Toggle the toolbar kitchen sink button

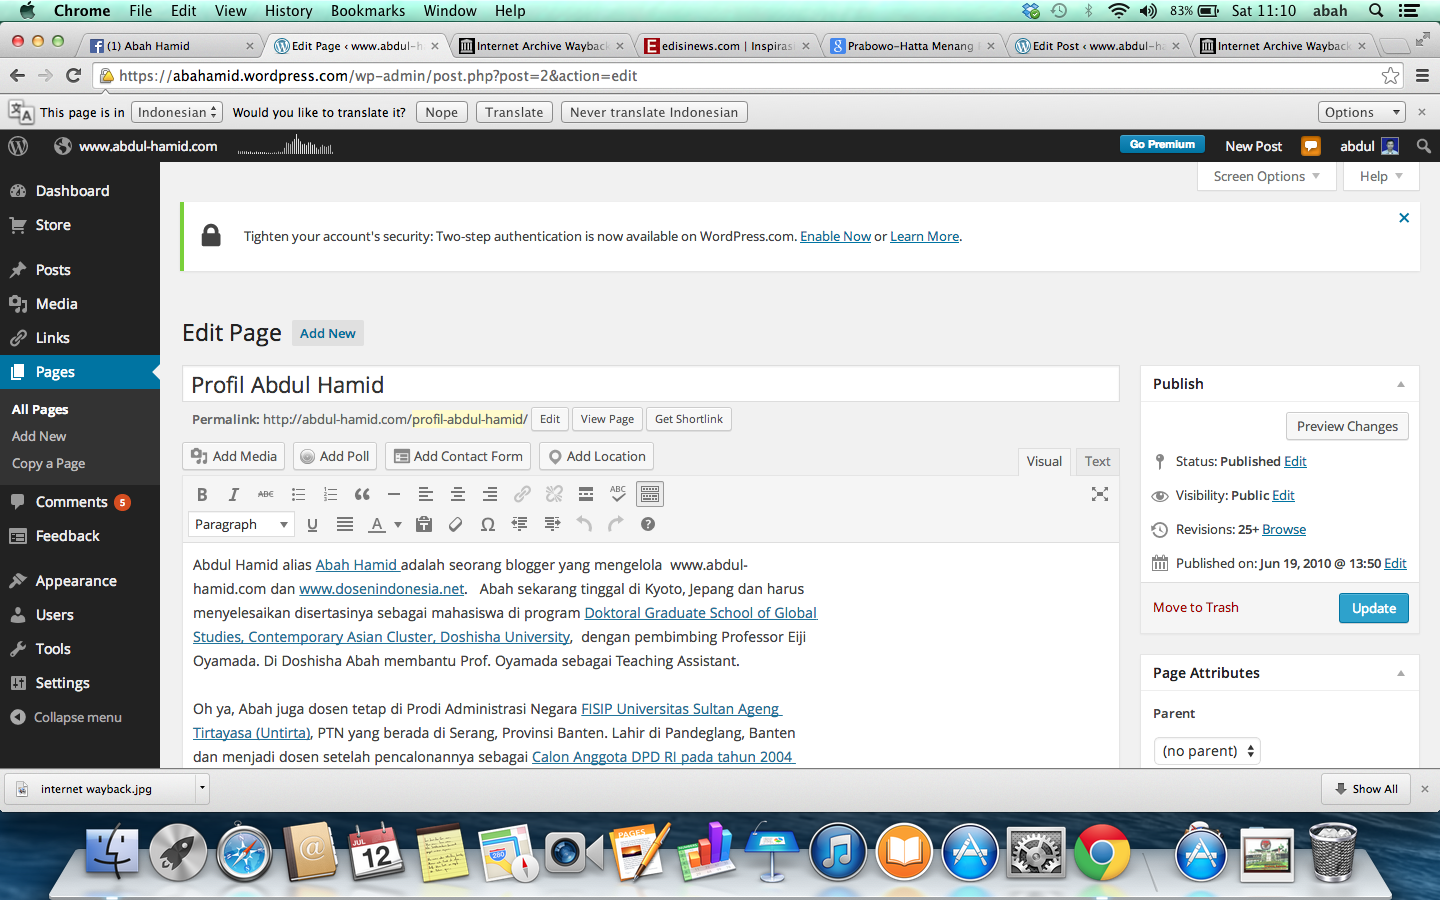(650, 494)
